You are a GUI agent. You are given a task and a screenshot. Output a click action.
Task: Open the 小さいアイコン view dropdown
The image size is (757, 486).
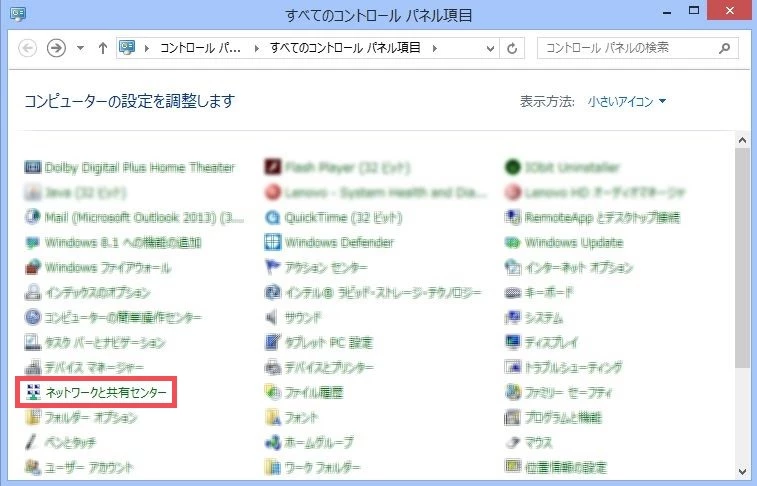[x=627, y=101]
